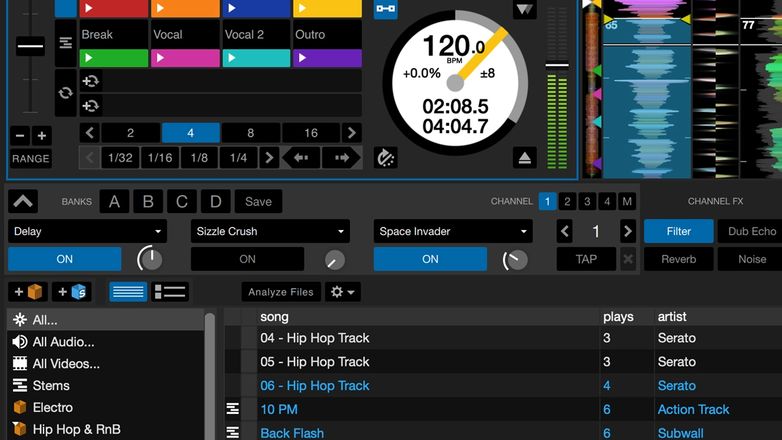Screen dimensions: 782x440
Task: Adjust the Sizzle Crush depth knob
Action: point(335,260)
